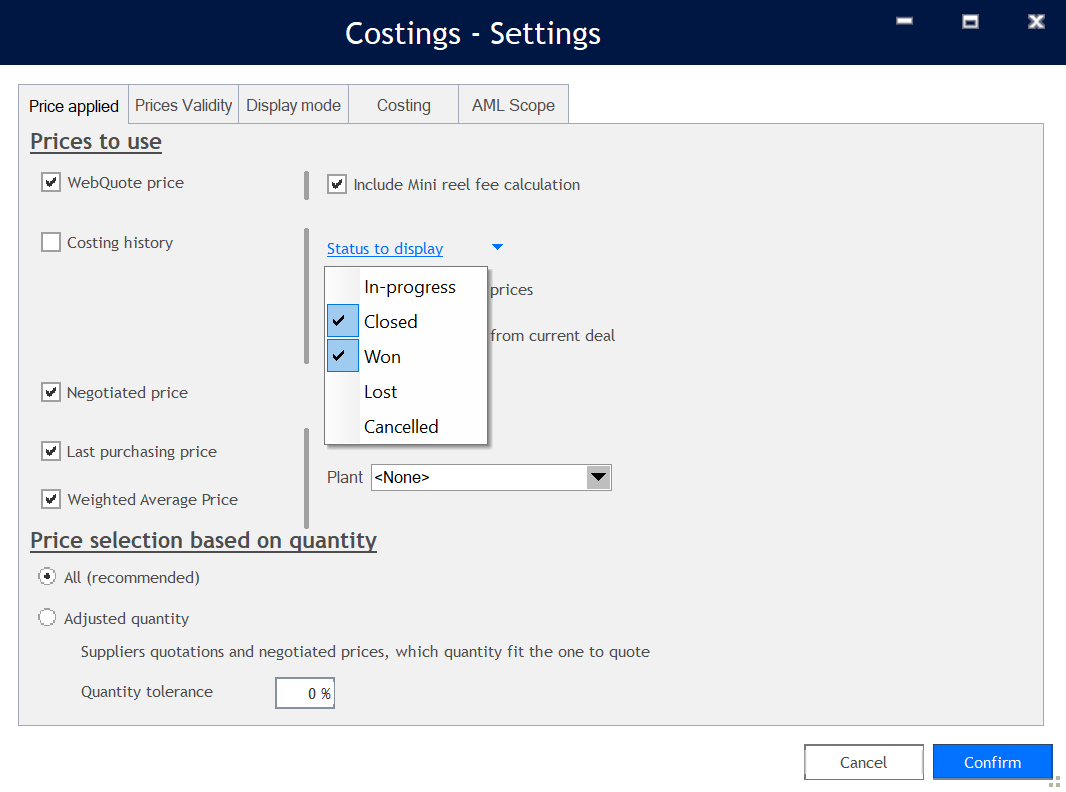Viewport: 1066px width, 792px height.
Task: Select Lost in the status dropdown
Action: click(x=380, y=392)
